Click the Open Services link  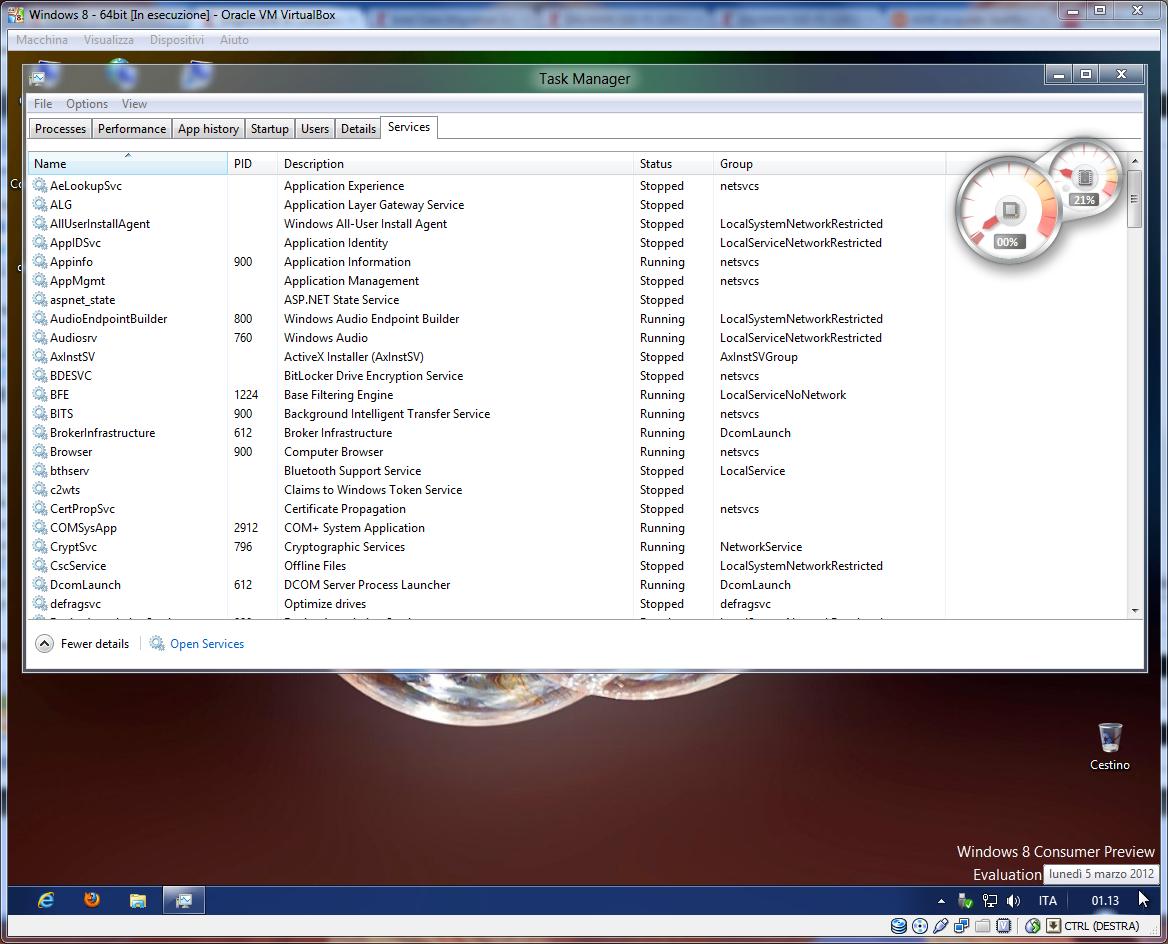[207, 644]
